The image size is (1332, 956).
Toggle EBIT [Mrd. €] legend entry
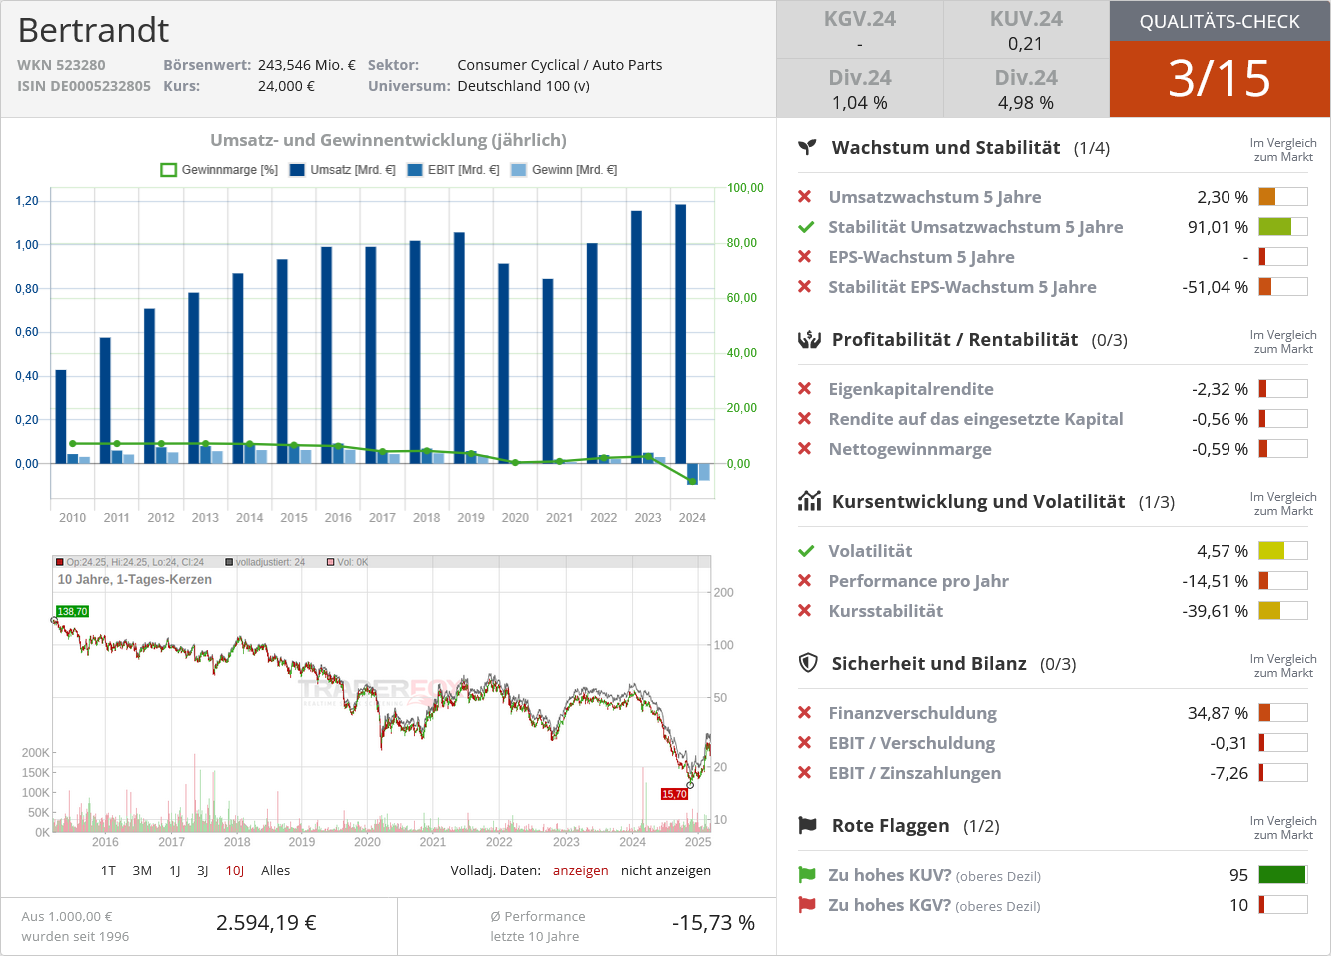click(x=454, y=170)
